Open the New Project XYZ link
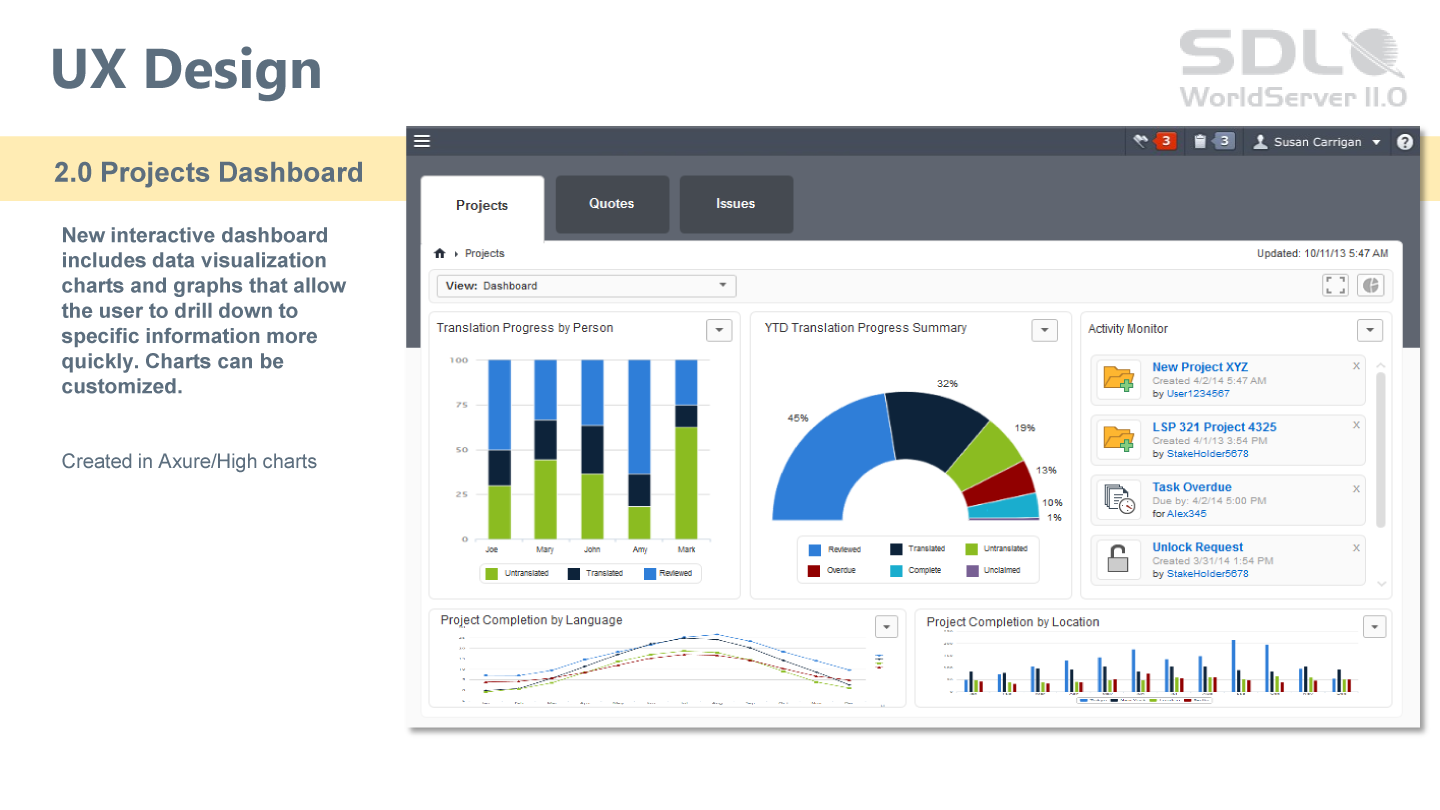 (x=1199, y=367)
